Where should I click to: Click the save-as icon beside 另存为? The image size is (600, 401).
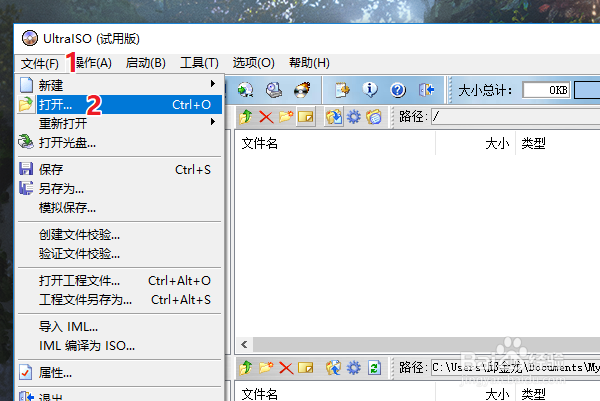26,188
